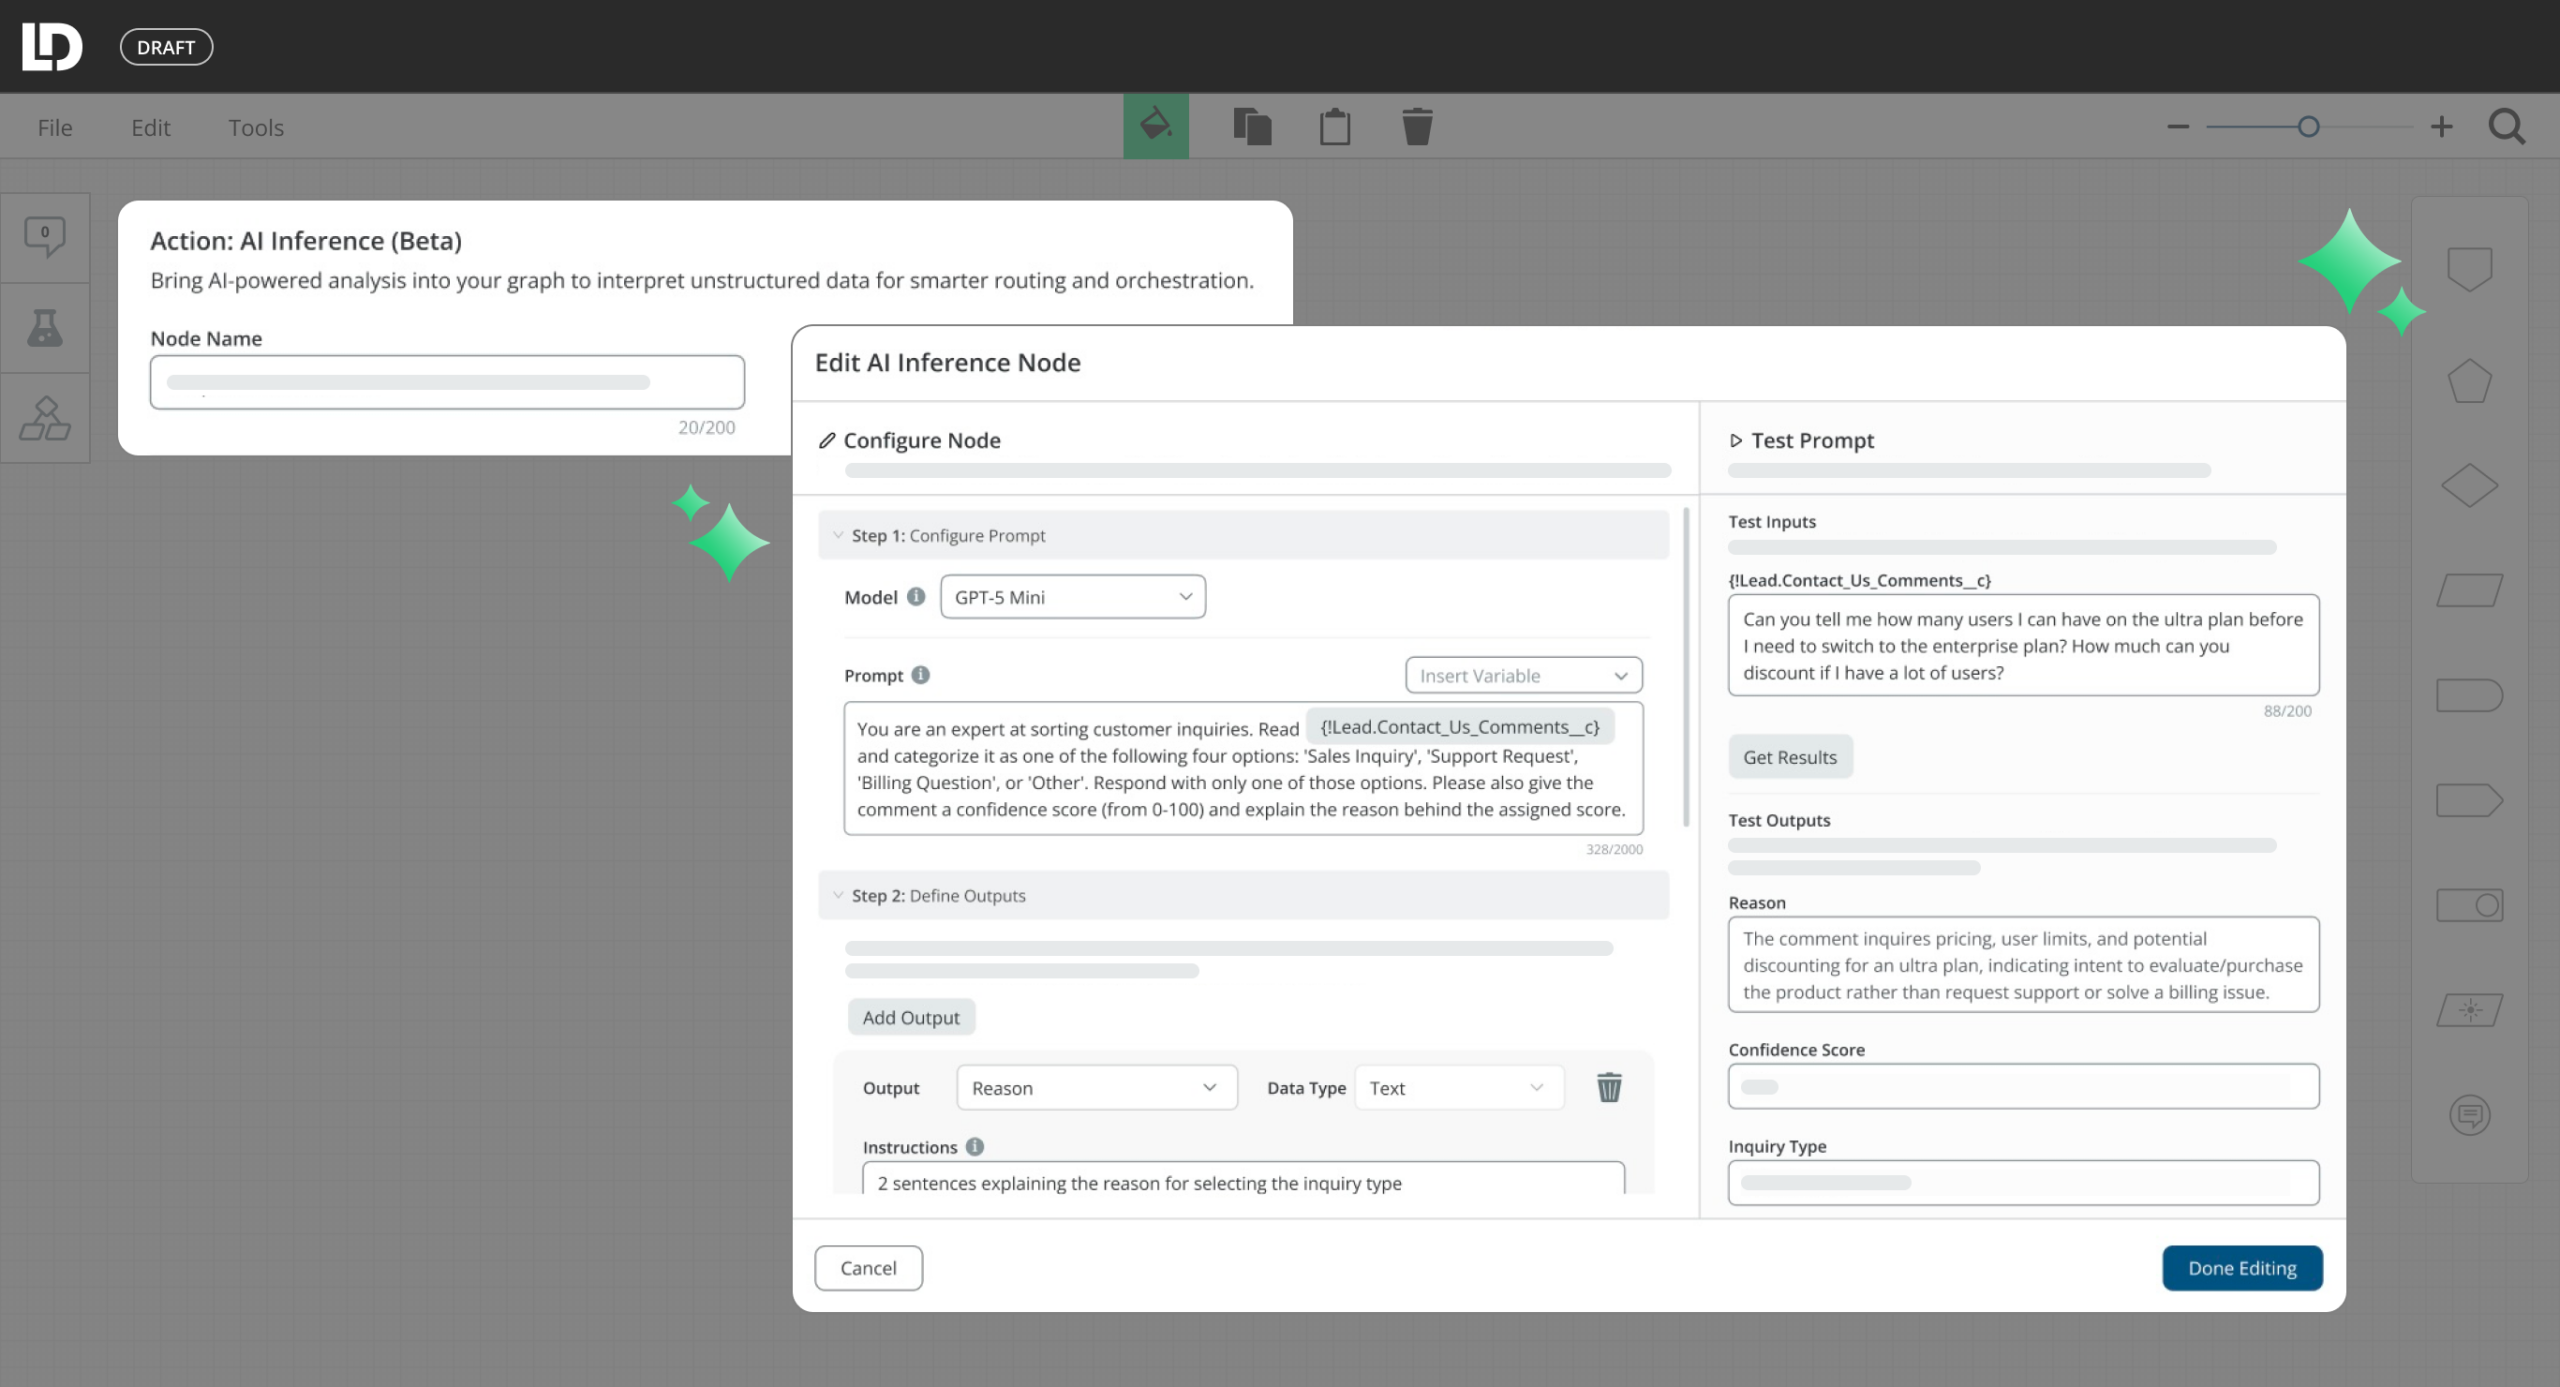The width and height of the screenshot is (2560, 1387).
Task: Click the Get Results button
Action: [x=1789, y=757]
